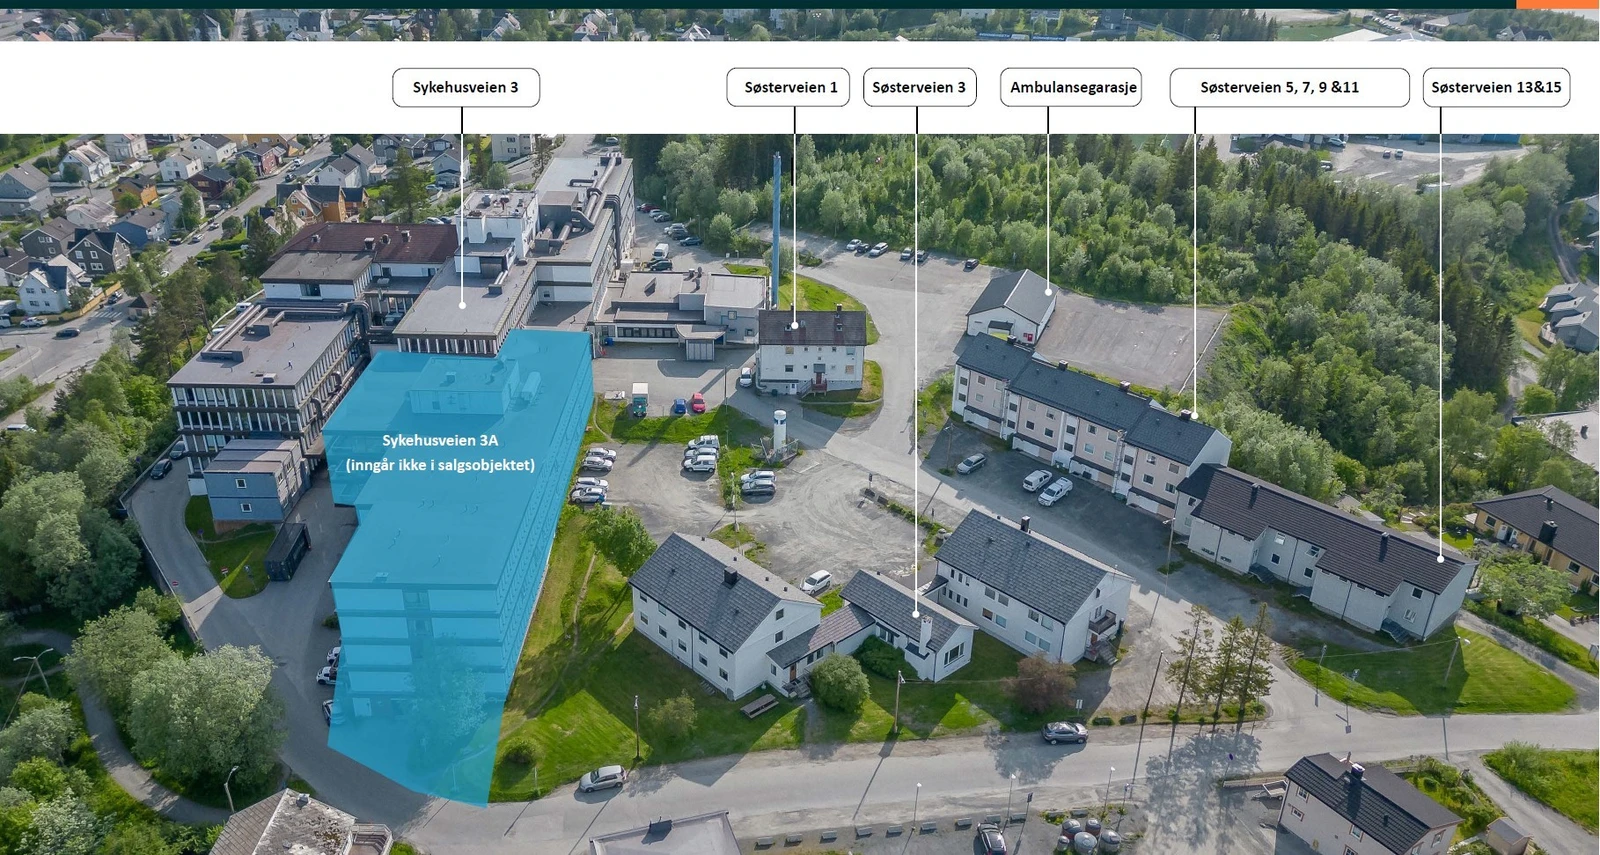Select the "Søsterveien 13&15" label box

coord(1497,88)
